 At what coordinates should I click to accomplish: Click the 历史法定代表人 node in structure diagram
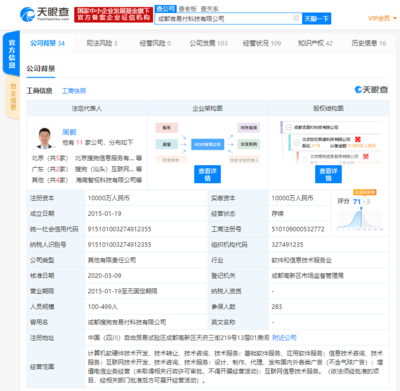(x=244, y=160)
